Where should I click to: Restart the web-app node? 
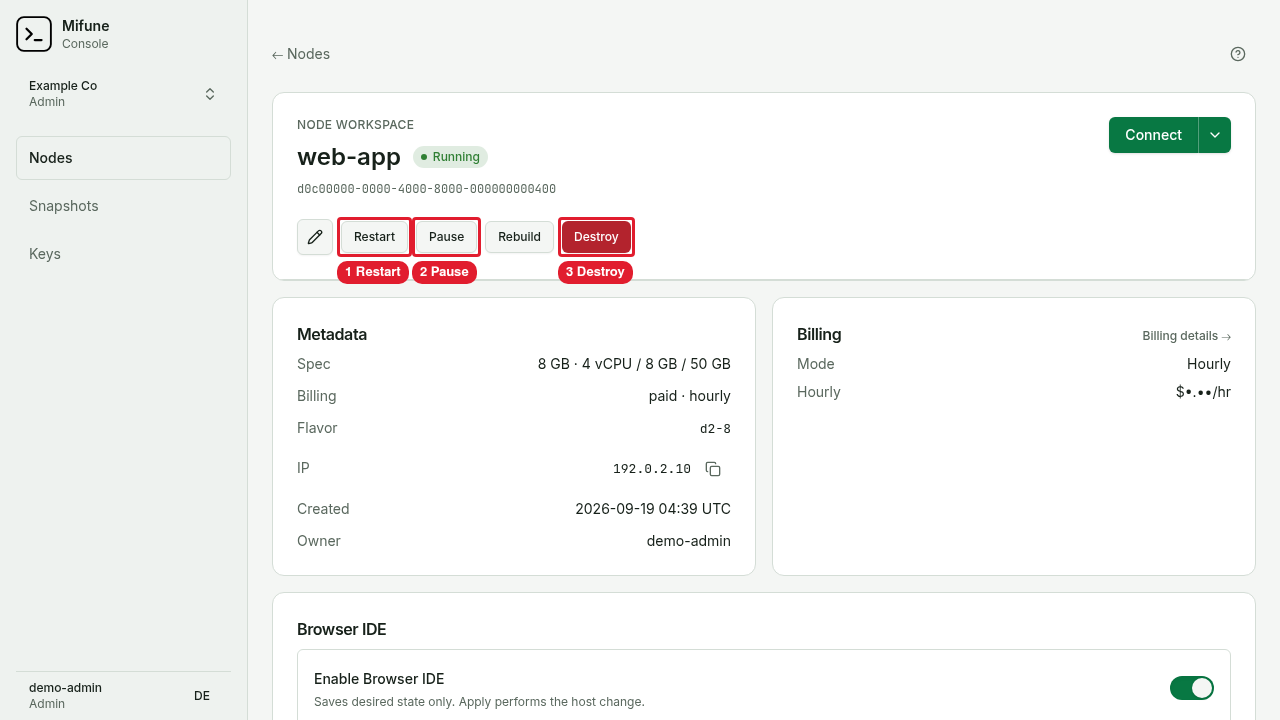[374, 237]
